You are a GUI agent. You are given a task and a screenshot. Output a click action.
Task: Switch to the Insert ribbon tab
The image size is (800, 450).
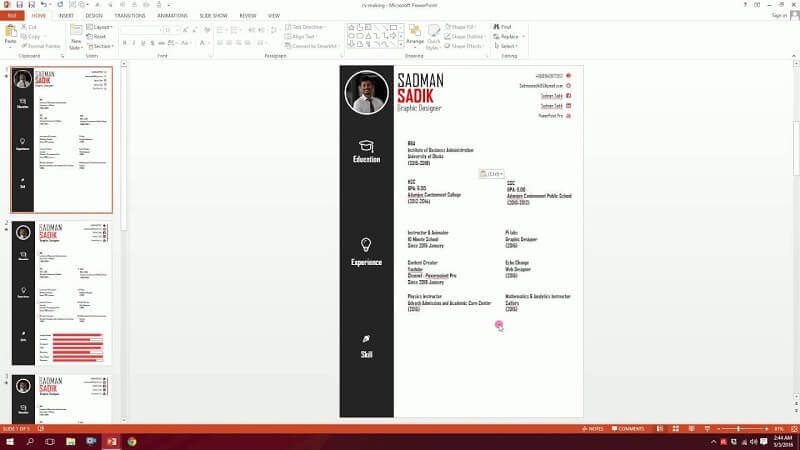66,16
